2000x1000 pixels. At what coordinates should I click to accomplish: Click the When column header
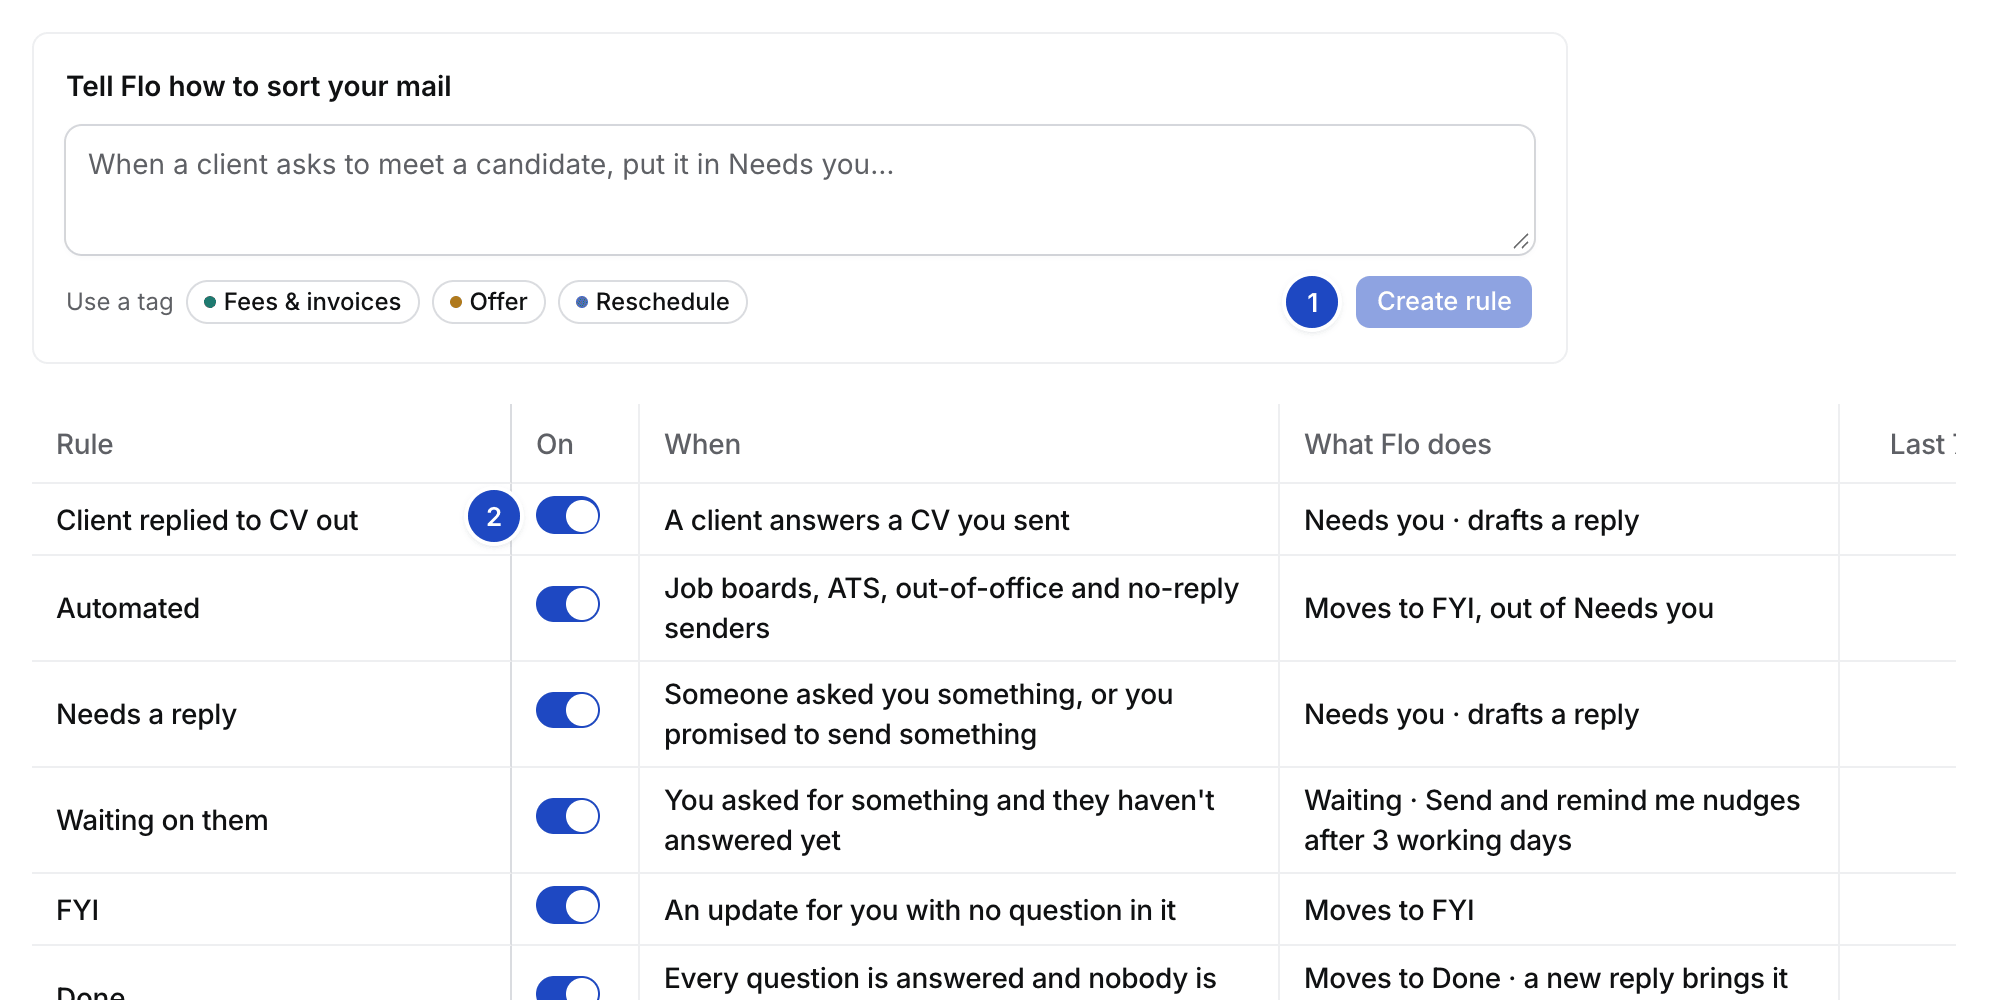pyautogui.click(x=703, y=444)
